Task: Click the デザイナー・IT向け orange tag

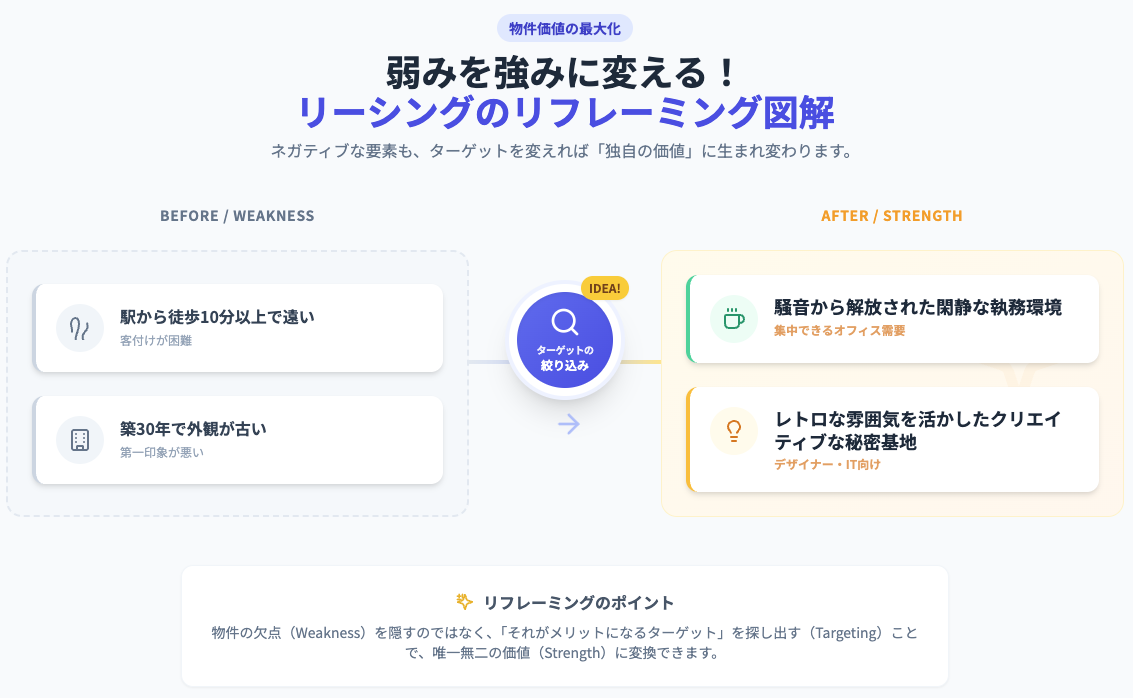Action: pos(827,465)
